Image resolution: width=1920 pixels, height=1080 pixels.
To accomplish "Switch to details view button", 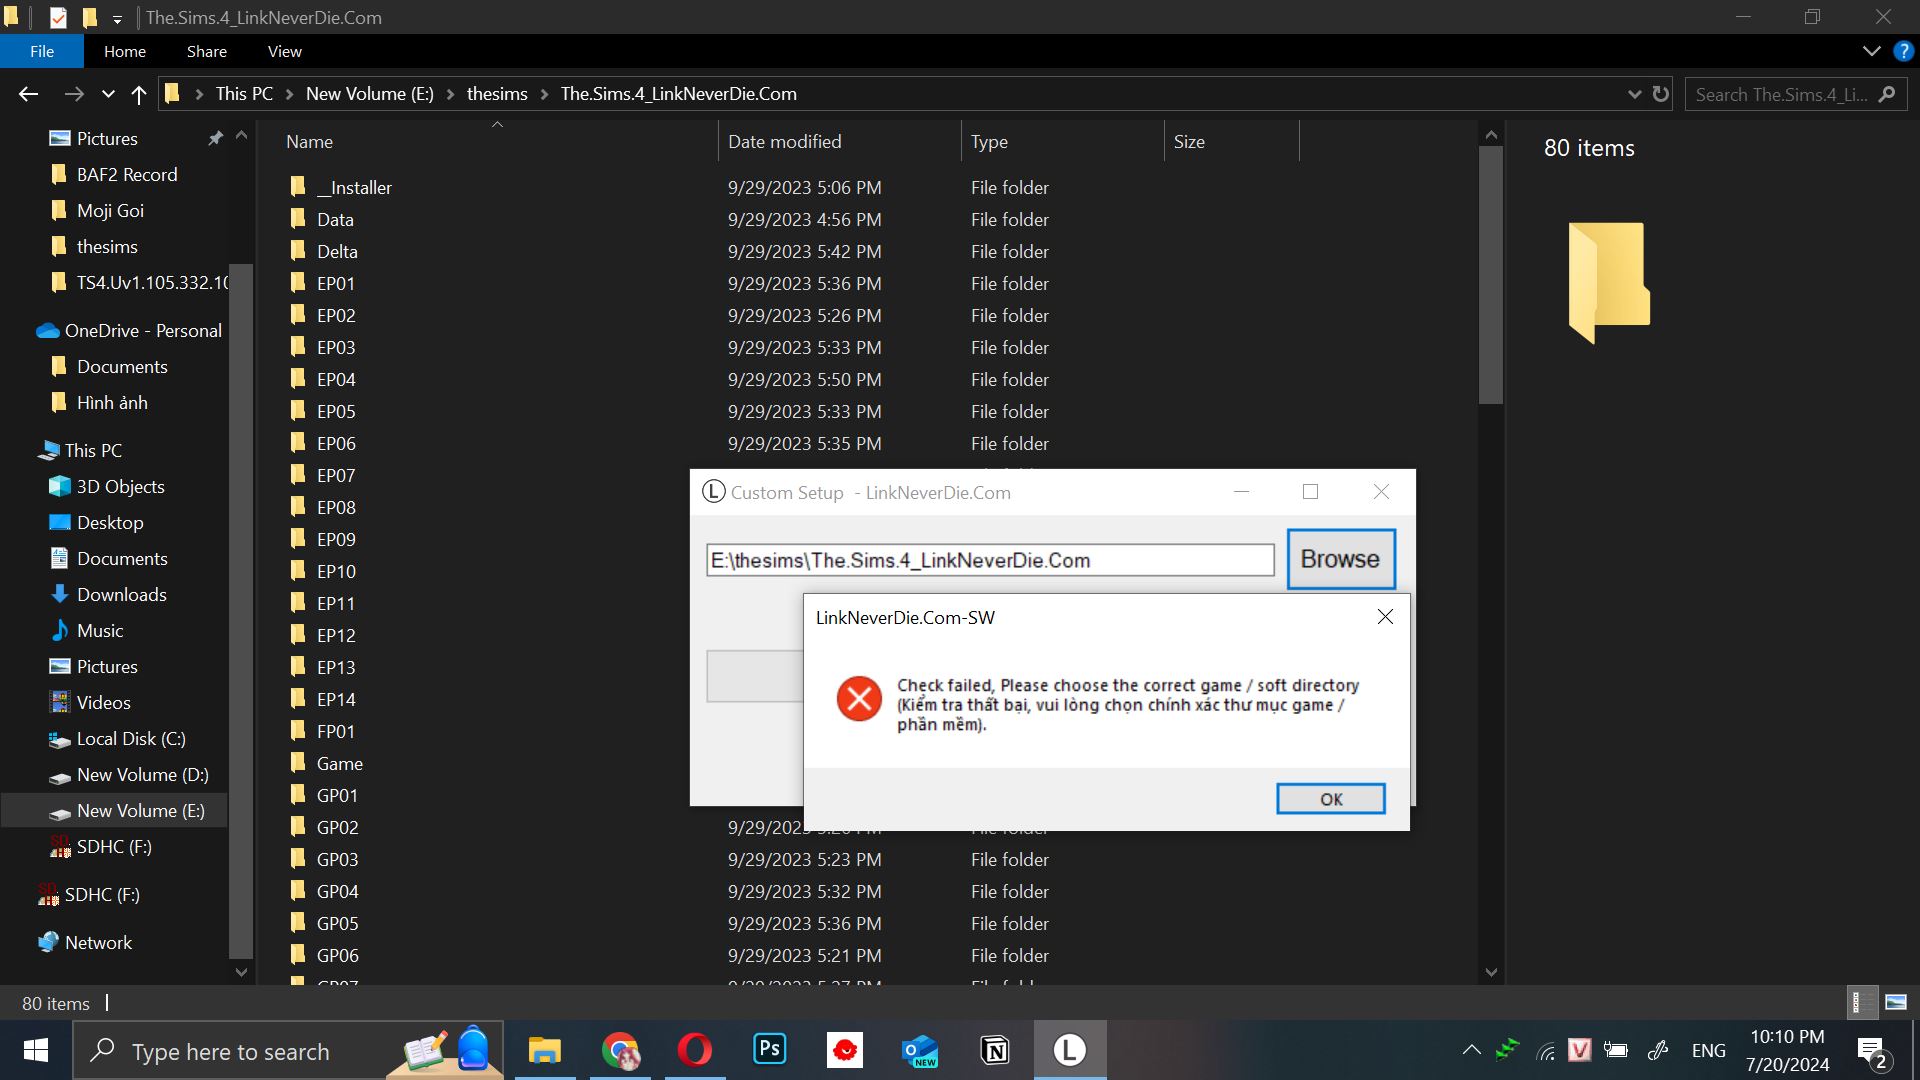I will click(x=1862, y=1002).
